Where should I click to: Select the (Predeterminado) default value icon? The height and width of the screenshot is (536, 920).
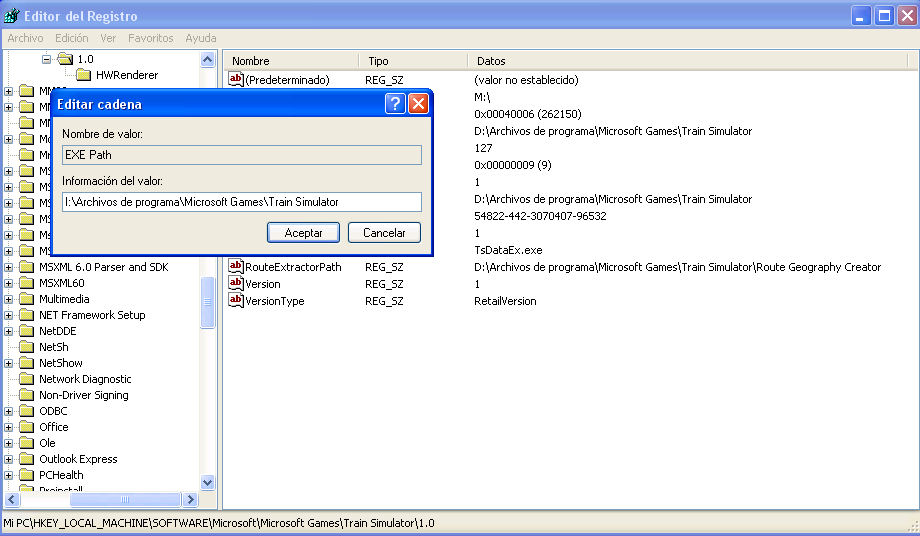point(236,80)
